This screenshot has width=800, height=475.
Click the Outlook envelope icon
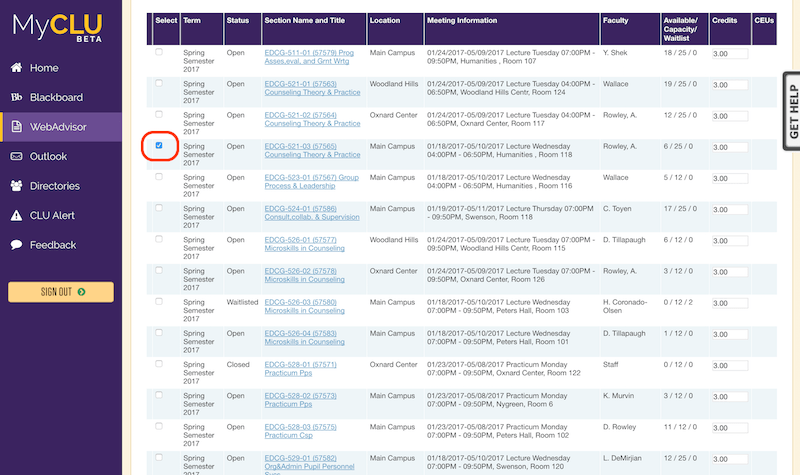pos(16,156)
